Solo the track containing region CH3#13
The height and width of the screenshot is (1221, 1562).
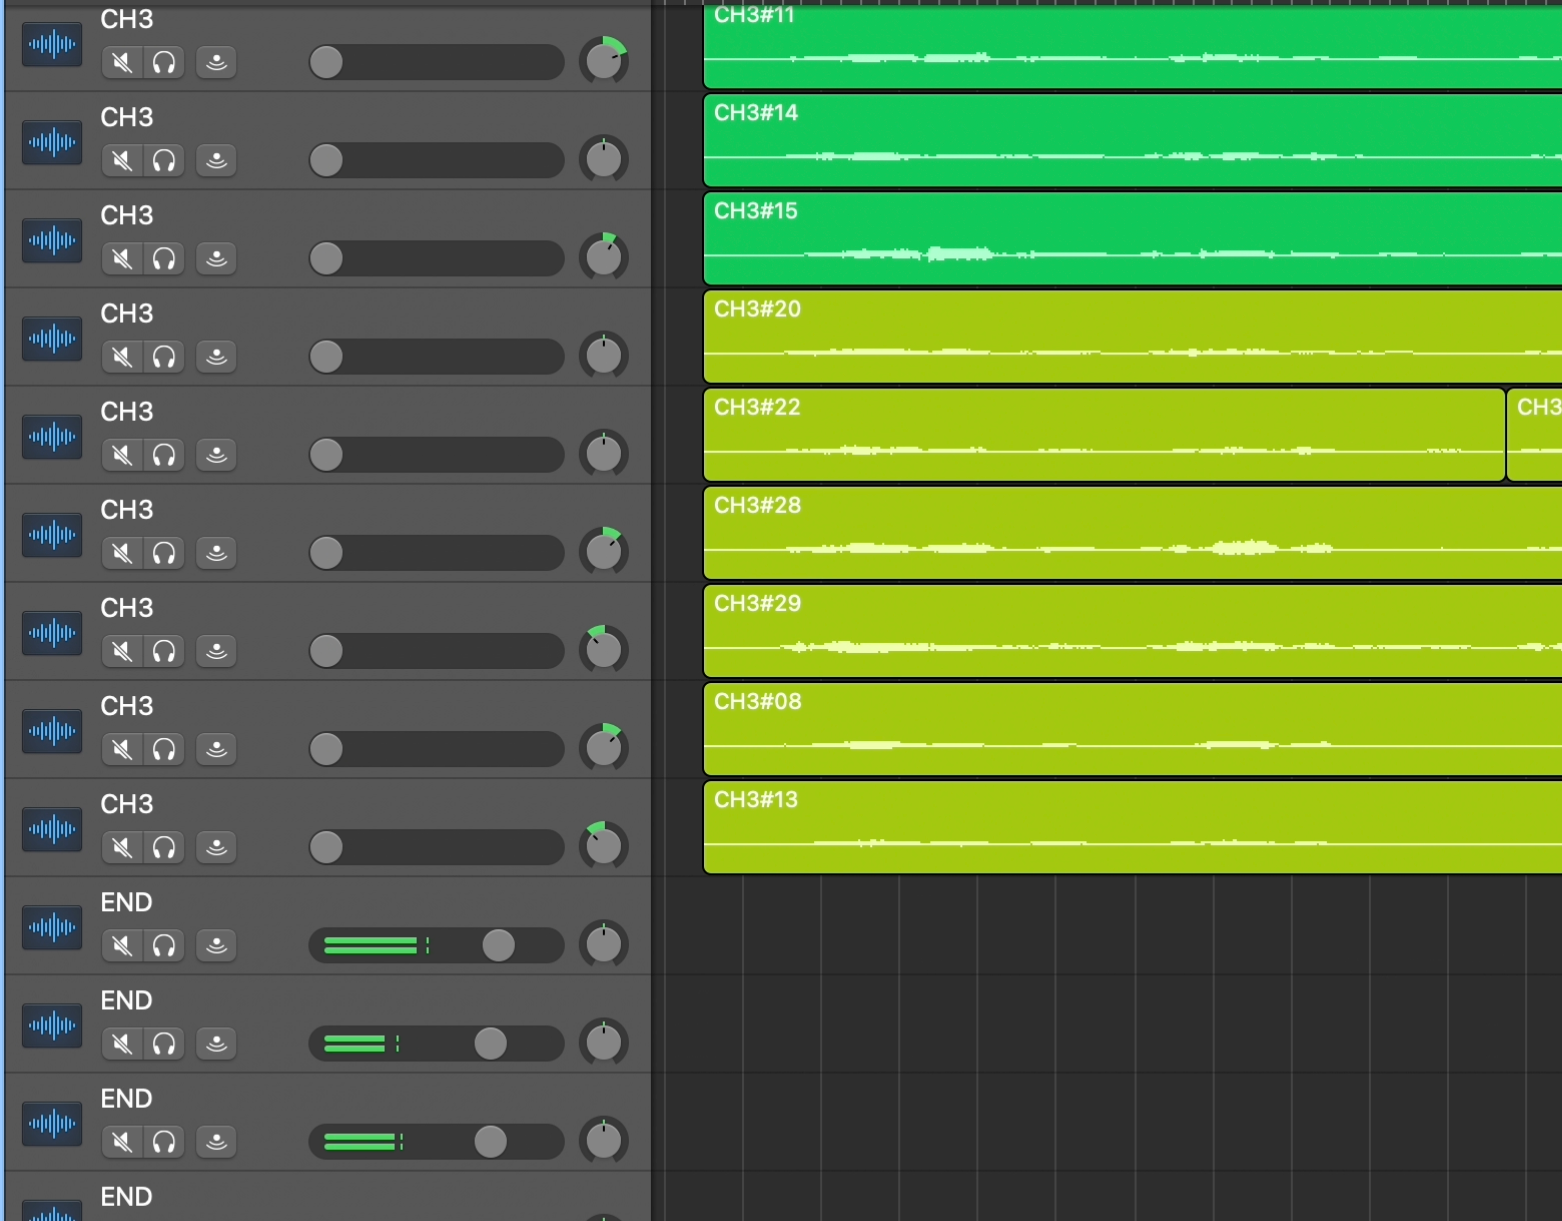pyautogui.click(x=164, y=847)
